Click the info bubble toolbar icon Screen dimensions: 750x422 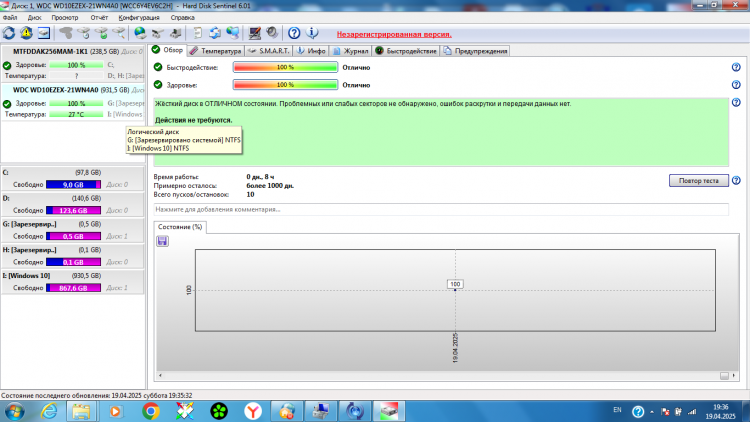coord(312,33)
